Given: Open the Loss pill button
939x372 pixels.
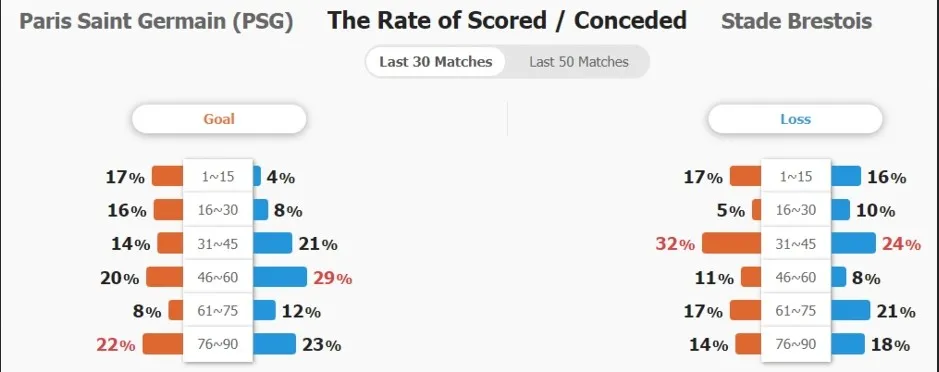Looking at the screenshot, I should [795, 119].
